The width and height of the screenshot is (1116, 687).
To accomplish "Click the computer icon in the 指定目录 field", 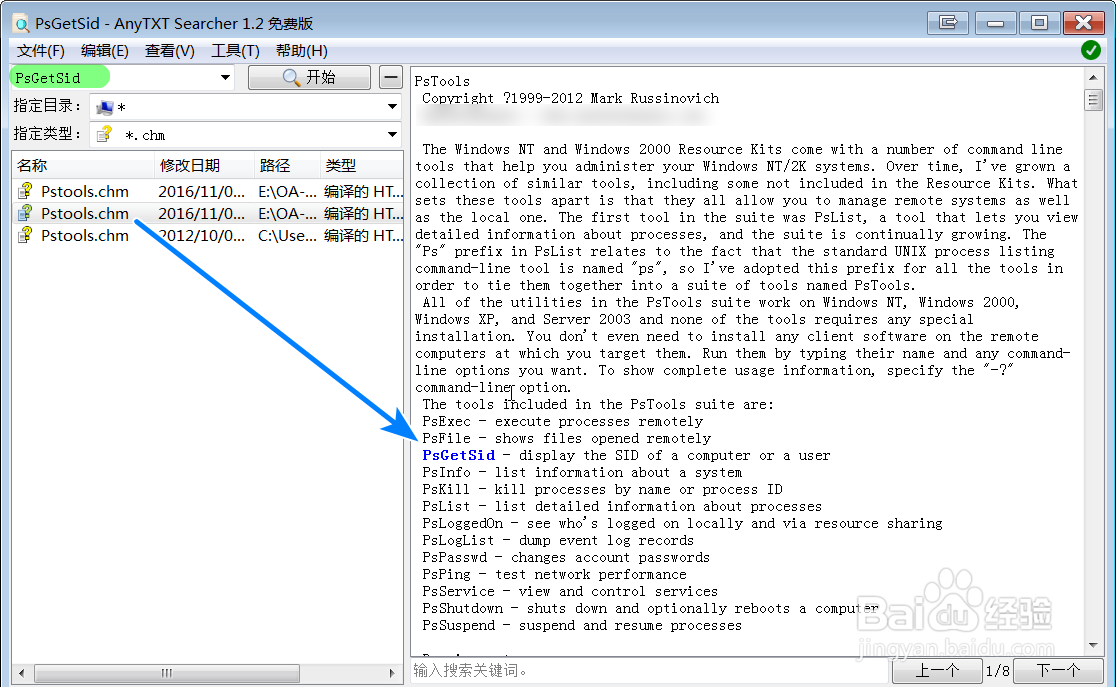I will click(x=105, y=107).
